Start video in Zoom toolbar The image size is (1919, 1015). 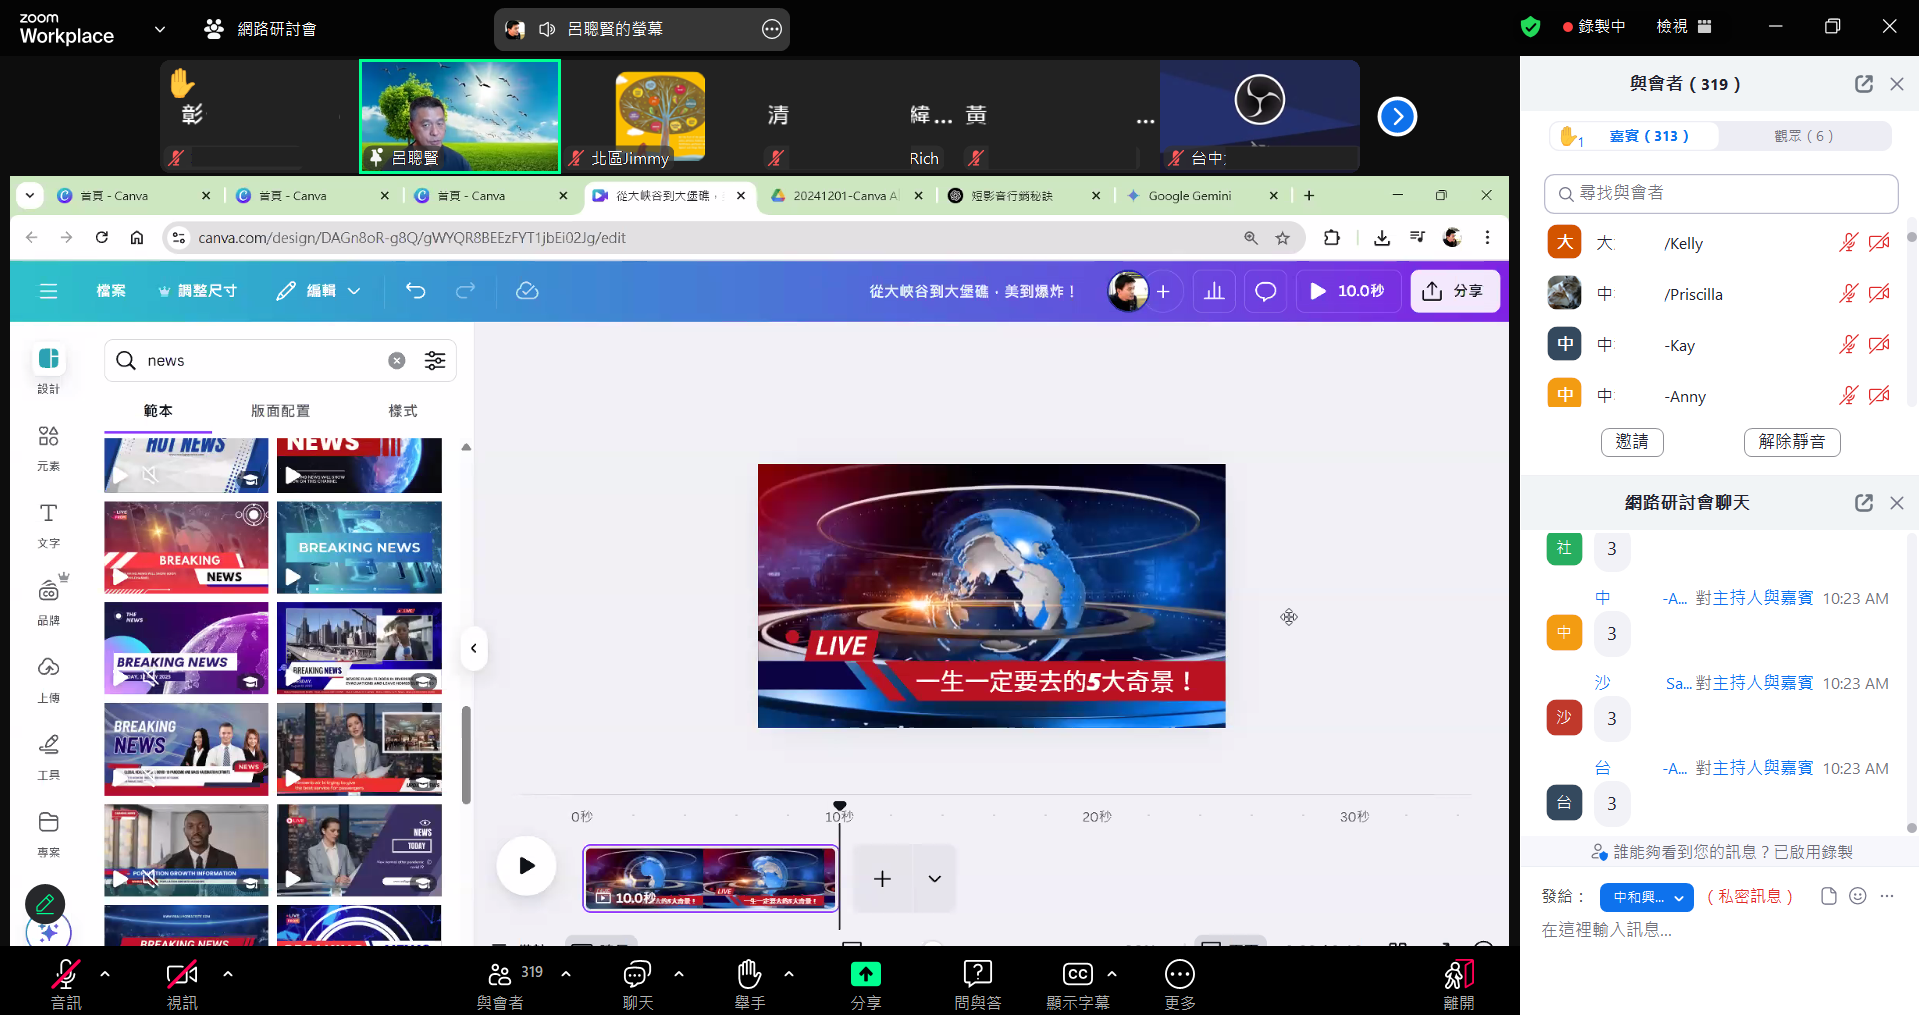(182, 984)
